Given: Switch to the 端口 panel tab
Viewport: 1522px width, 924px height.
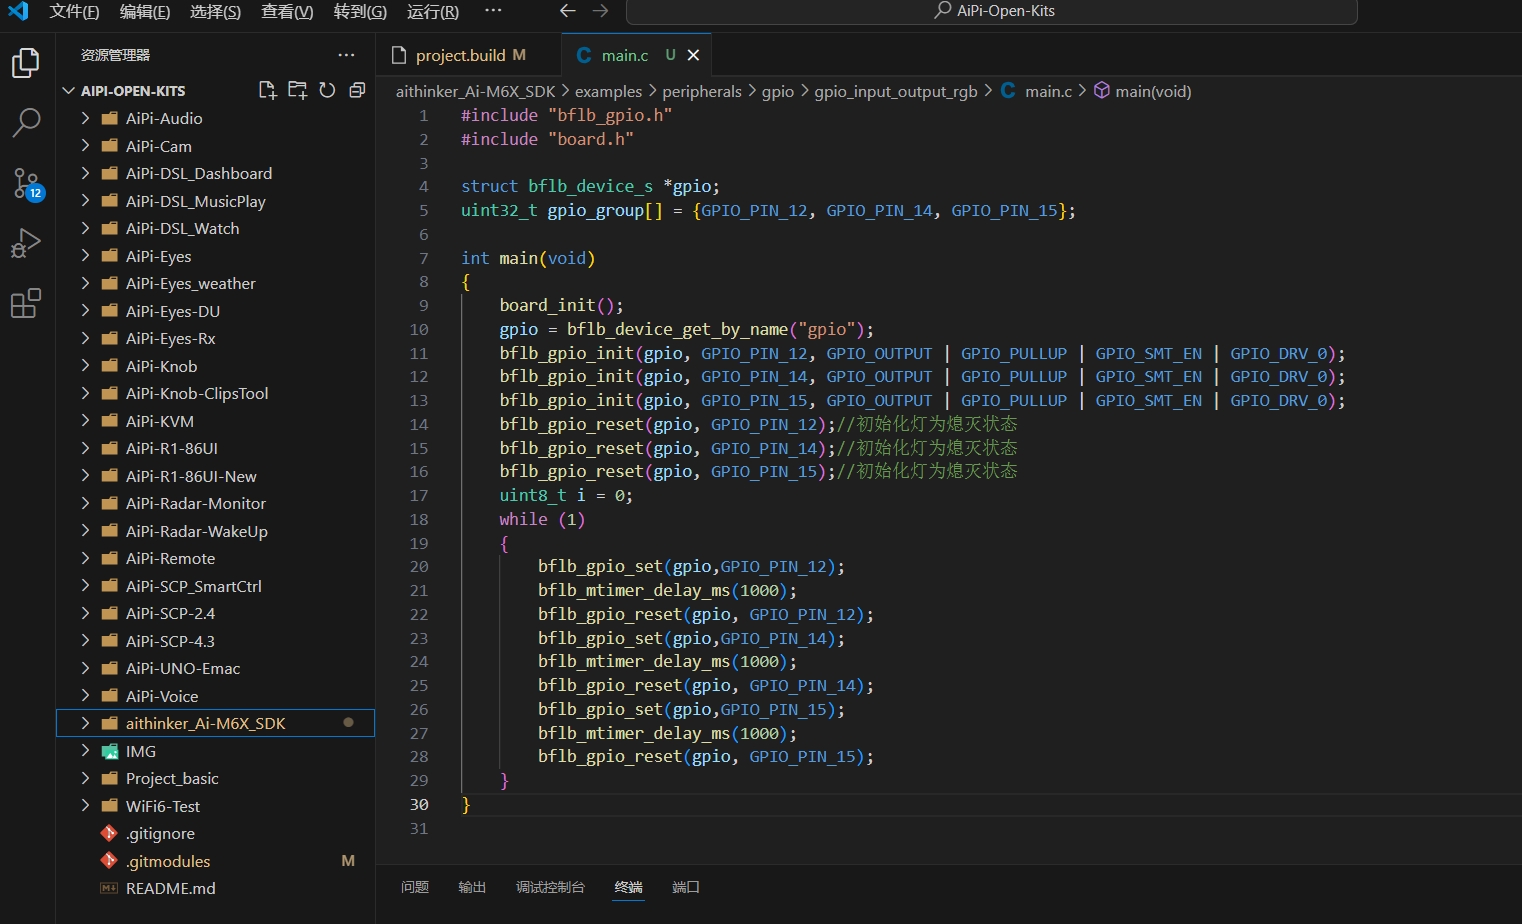Looking at the screenshot, I should point(686,887).
